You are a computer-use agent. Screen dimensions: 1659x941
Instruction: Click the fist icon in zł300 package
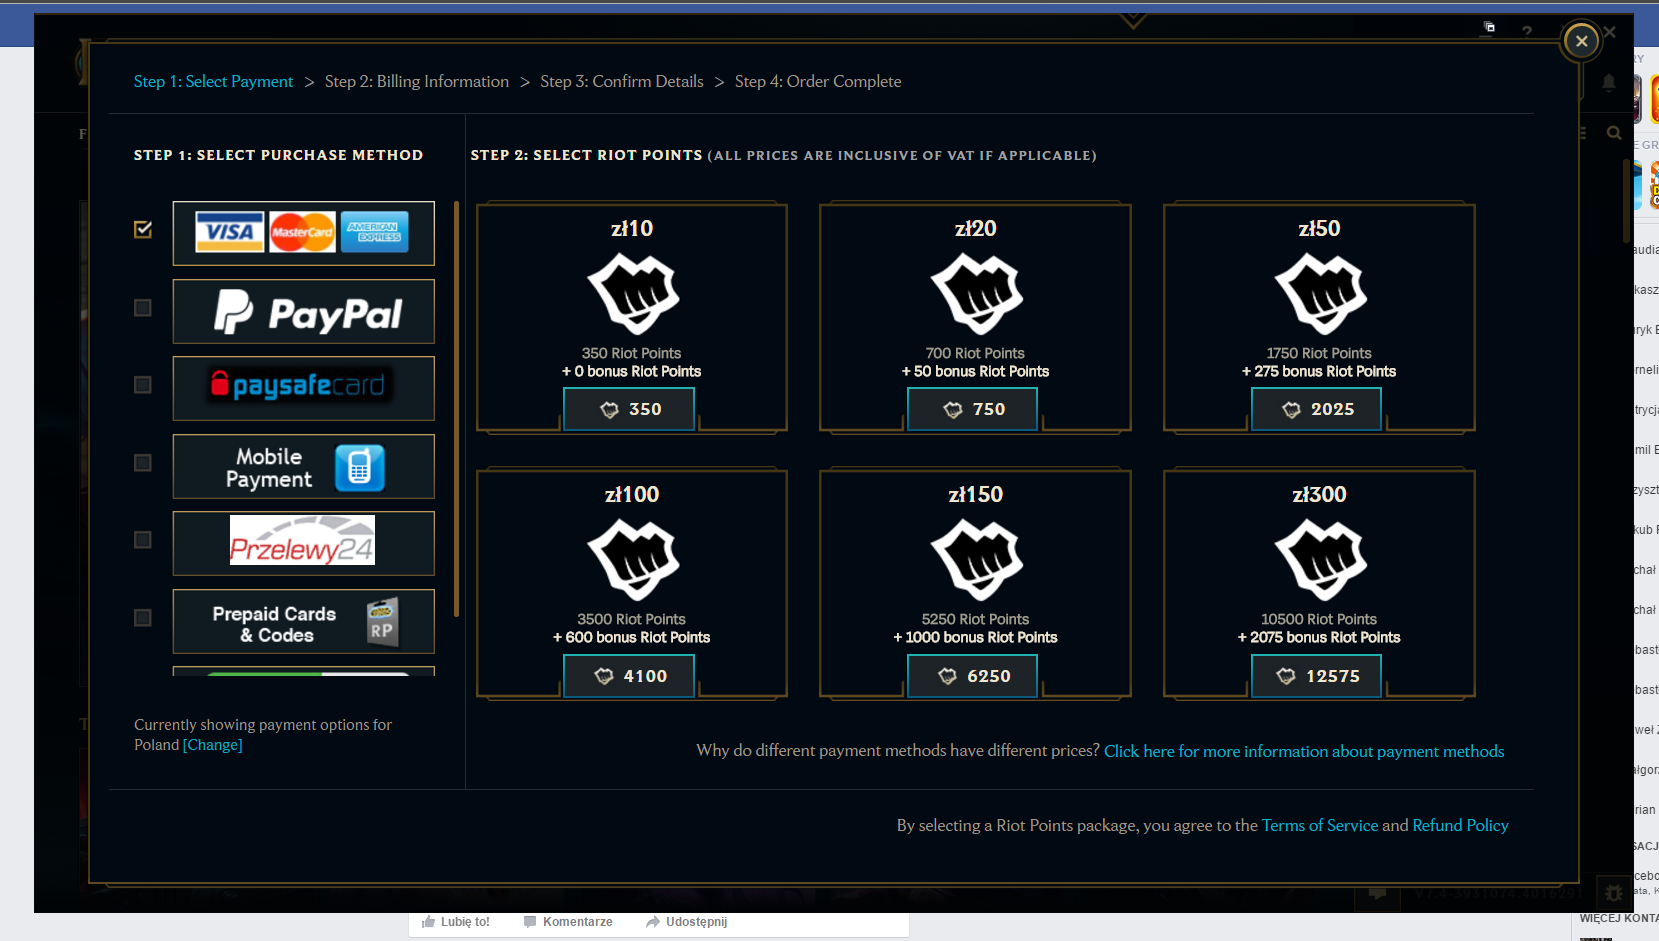pyautogui.click(x=1319, y=559)
